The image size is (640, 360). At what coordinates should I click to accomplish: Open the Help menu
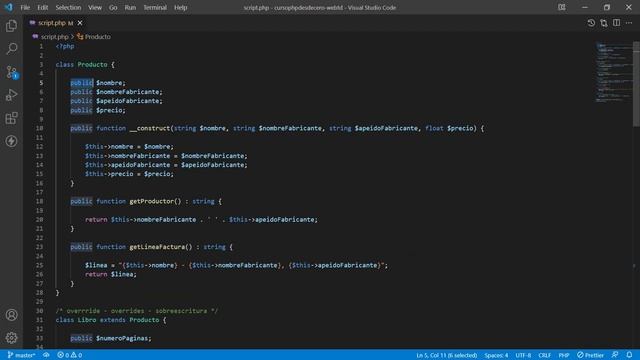180,7
